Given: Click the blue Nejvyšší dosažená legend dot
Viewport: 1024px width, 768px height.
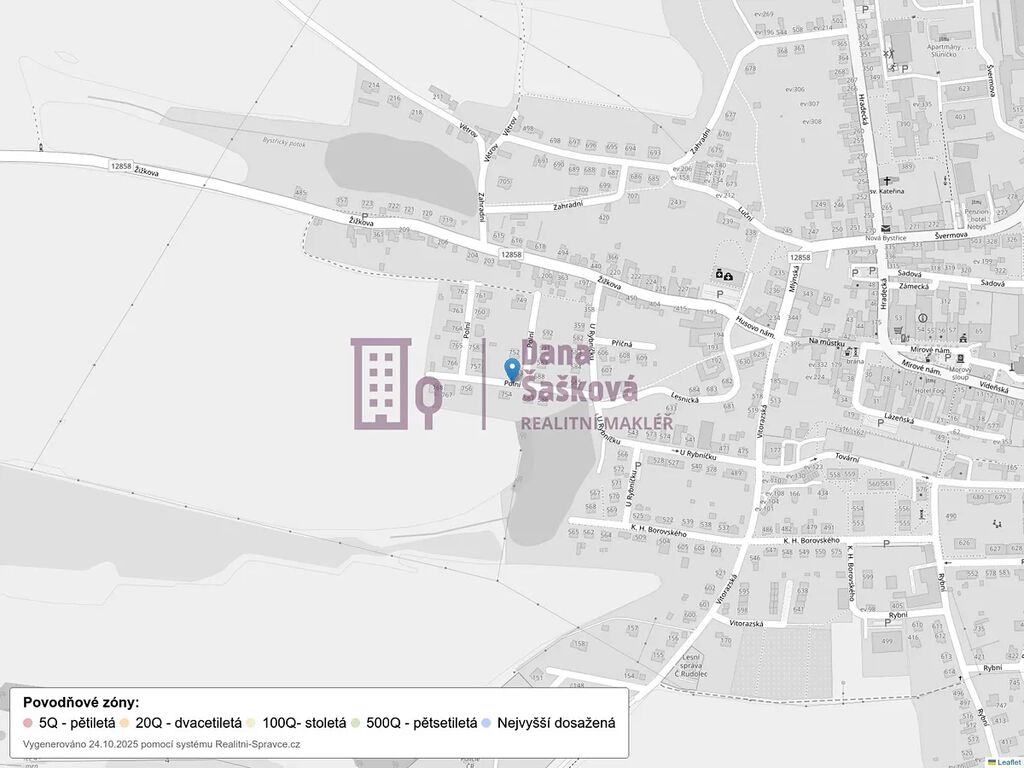Looking at the screenshot, I should point(486,722).
